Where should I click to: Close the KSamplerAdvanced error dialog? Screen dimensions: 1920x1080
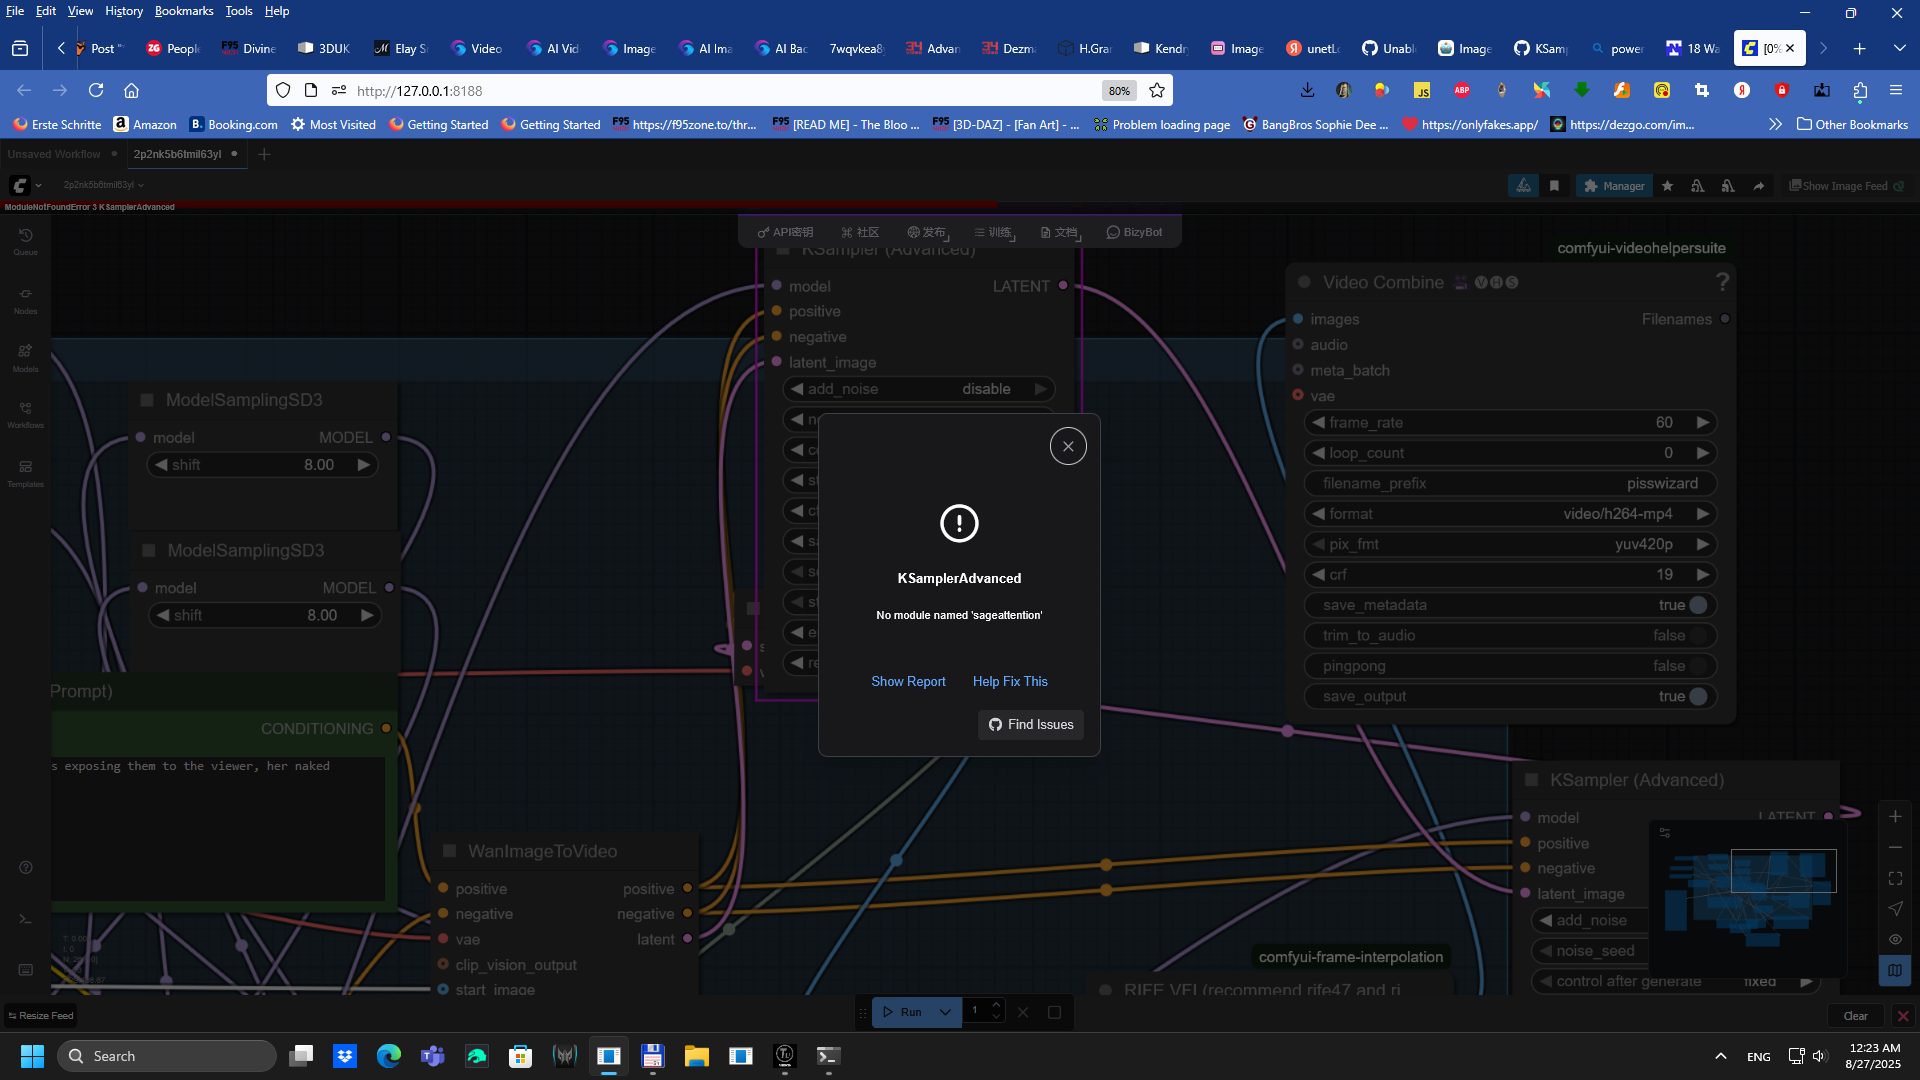point(1067,446)
